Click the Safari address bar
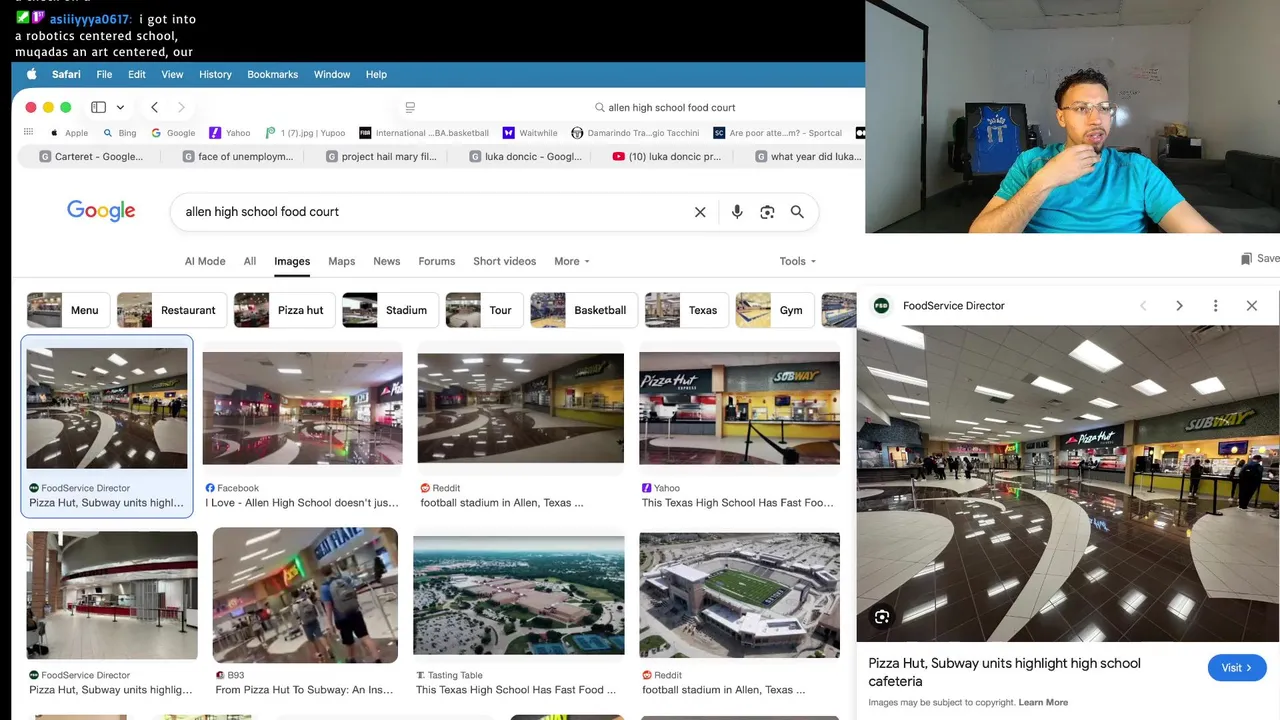The width and height of the screenshot is (1280, 720). pyautogui.click(x=665, y=107)
